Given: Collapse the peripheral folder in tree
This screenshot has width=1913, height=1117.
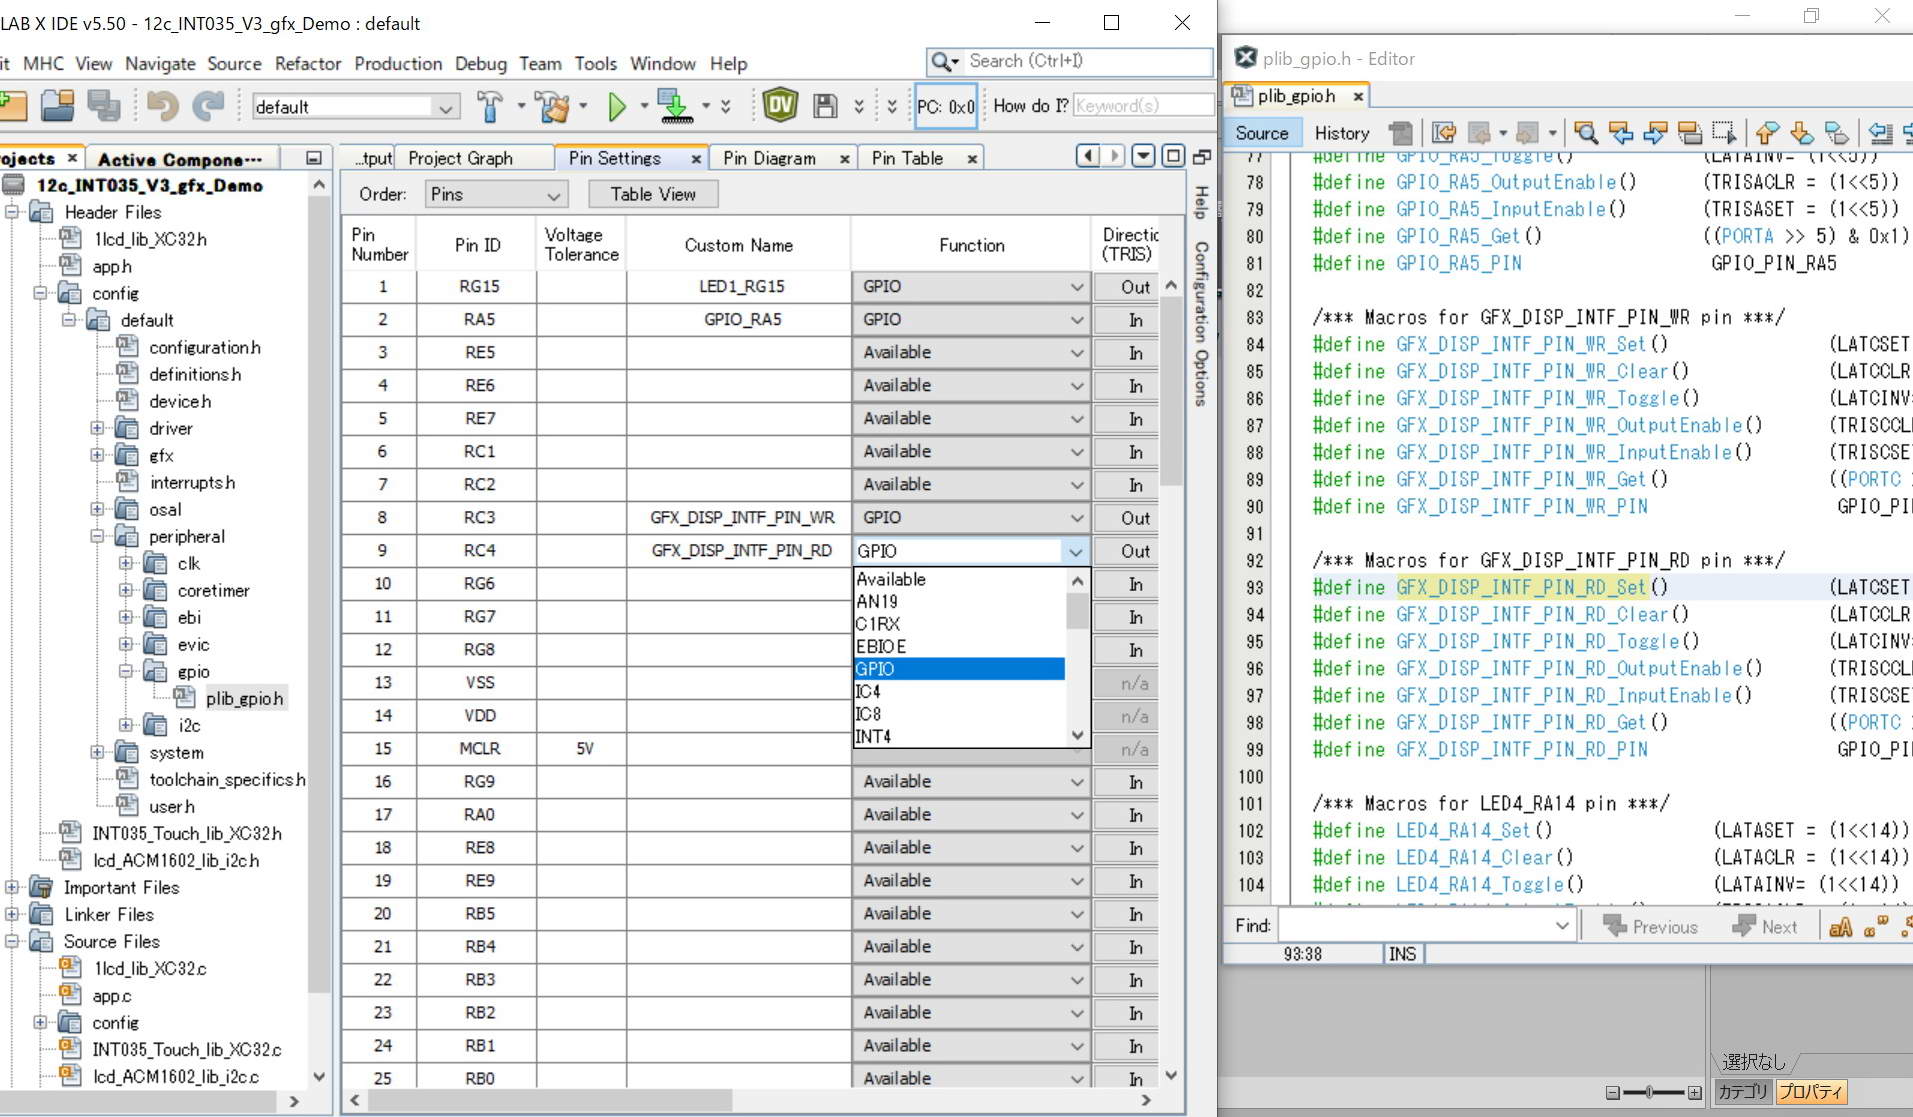Looking at the screenshot, I should (x=97, y=536).
